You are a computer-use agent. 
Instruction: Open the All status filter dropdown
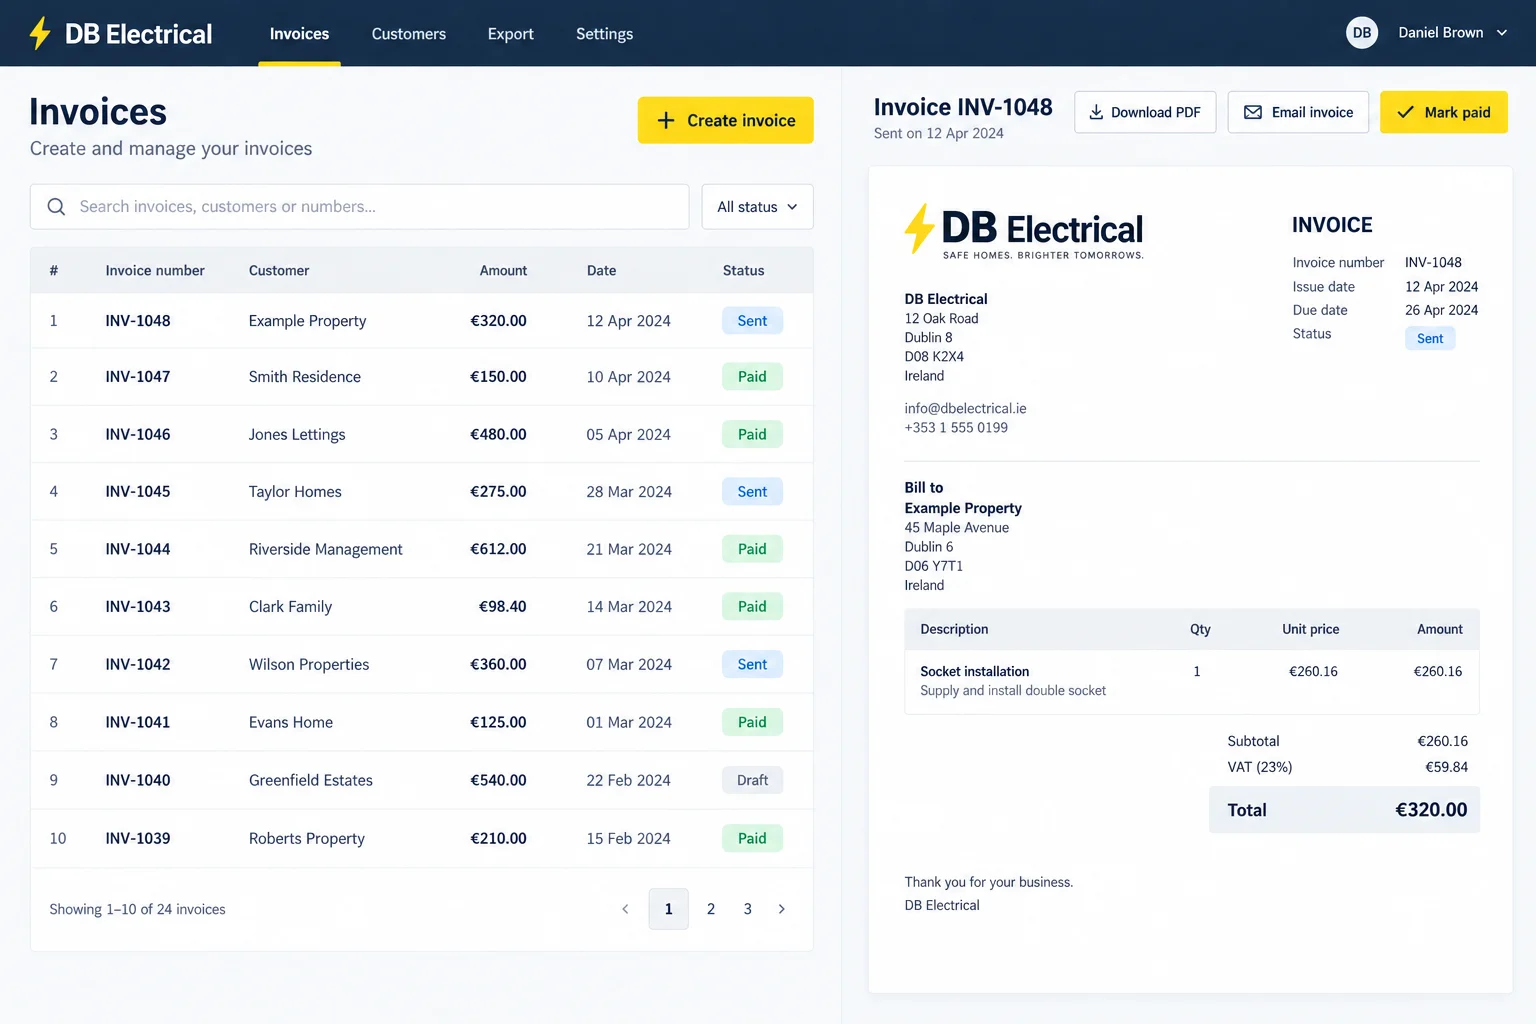pos(757,207)
